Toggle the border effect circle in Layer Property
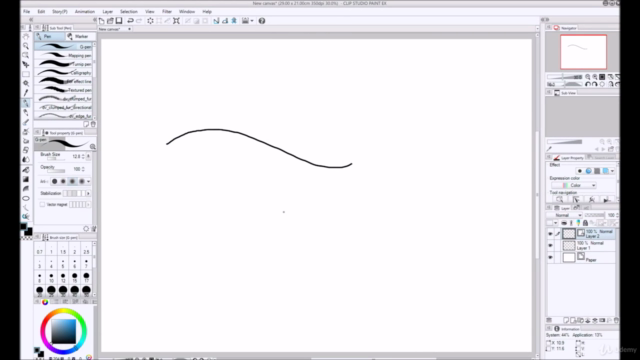This screenshot has height=360, width=640. click(580, 171)
